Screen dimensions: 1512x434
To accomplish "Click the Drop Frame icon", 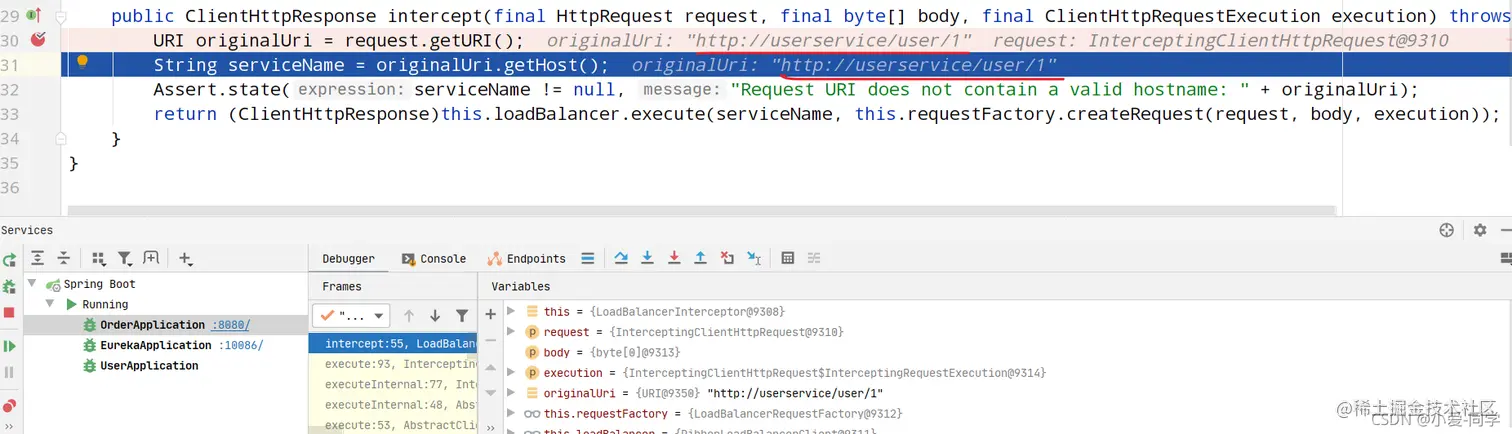I will [727, 258].
